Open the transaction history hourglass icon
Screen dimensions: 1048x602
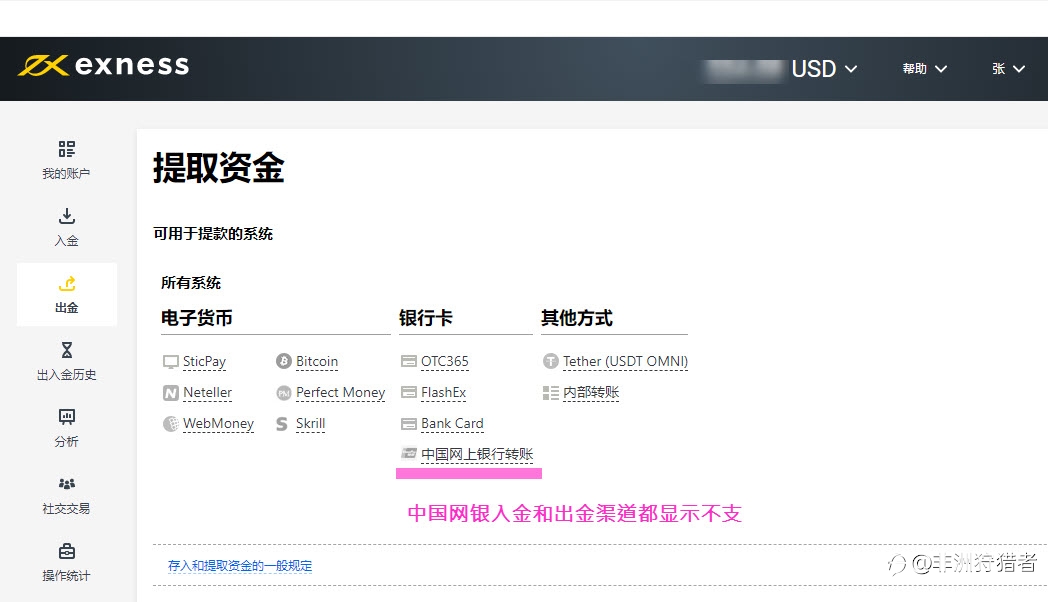pos(66,350)
